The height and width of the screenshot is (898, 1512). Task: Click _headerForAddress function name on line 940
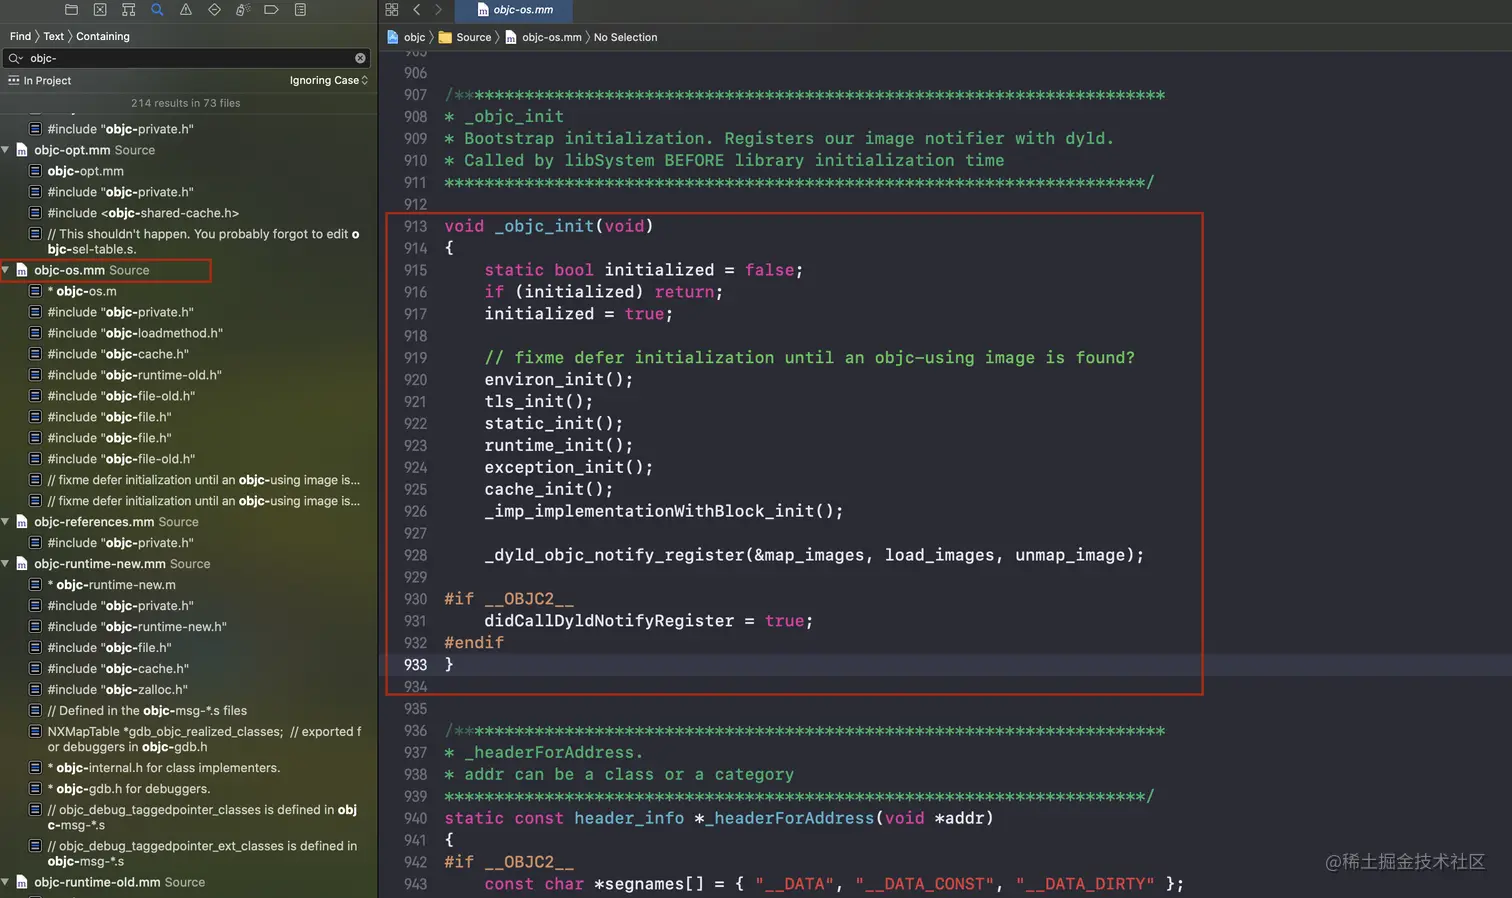[x=790, y=818]
